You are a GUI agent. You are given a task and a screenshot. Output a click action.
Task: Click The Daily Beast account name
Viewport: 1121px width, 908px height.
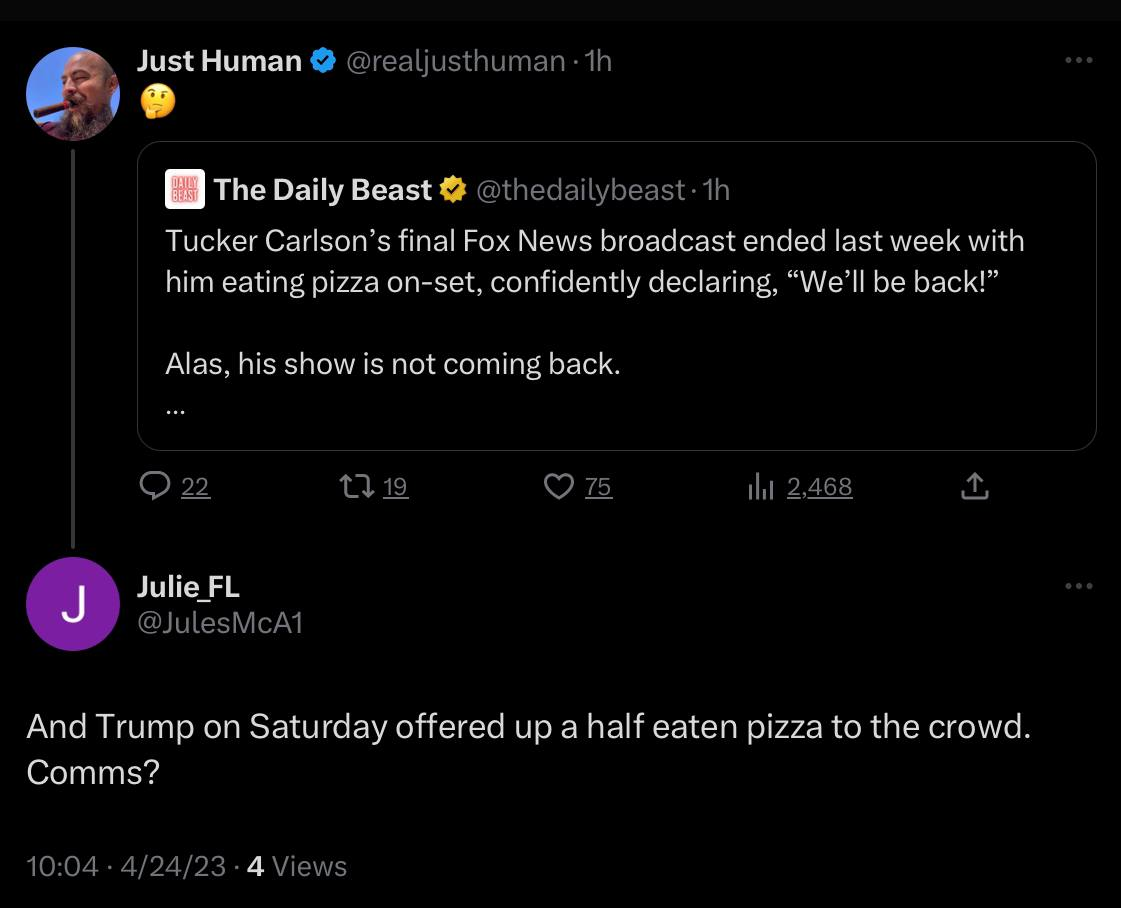(323, 190)
